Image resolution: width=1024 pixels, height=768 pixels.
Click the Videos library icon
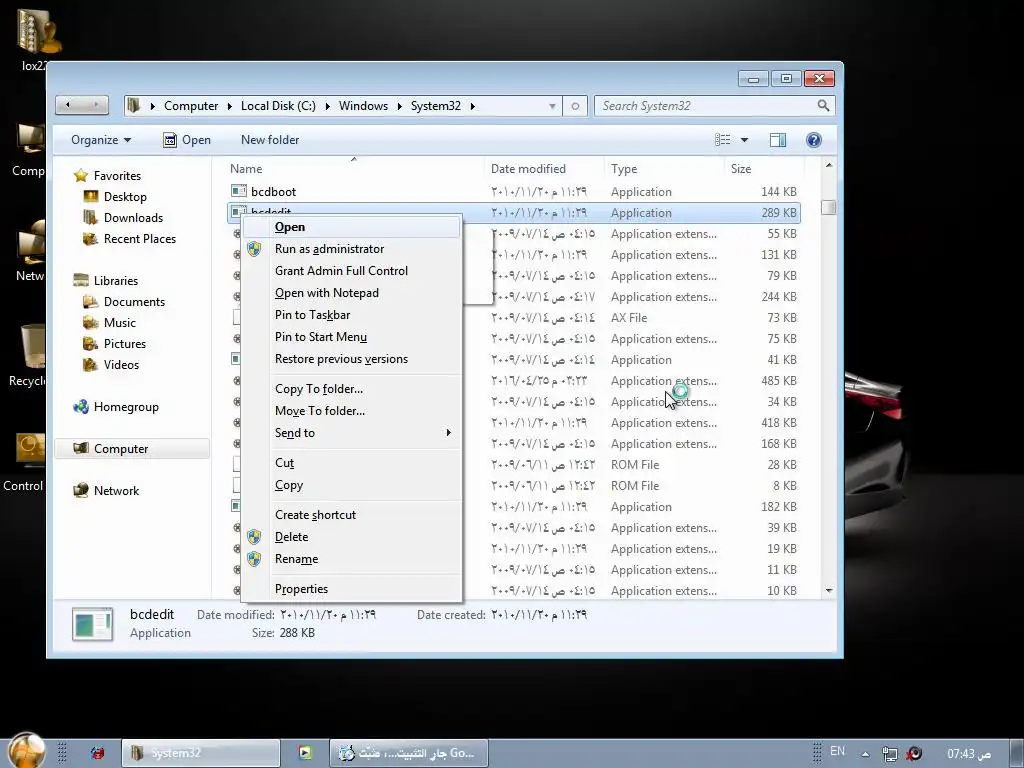[x=91, y=364]
